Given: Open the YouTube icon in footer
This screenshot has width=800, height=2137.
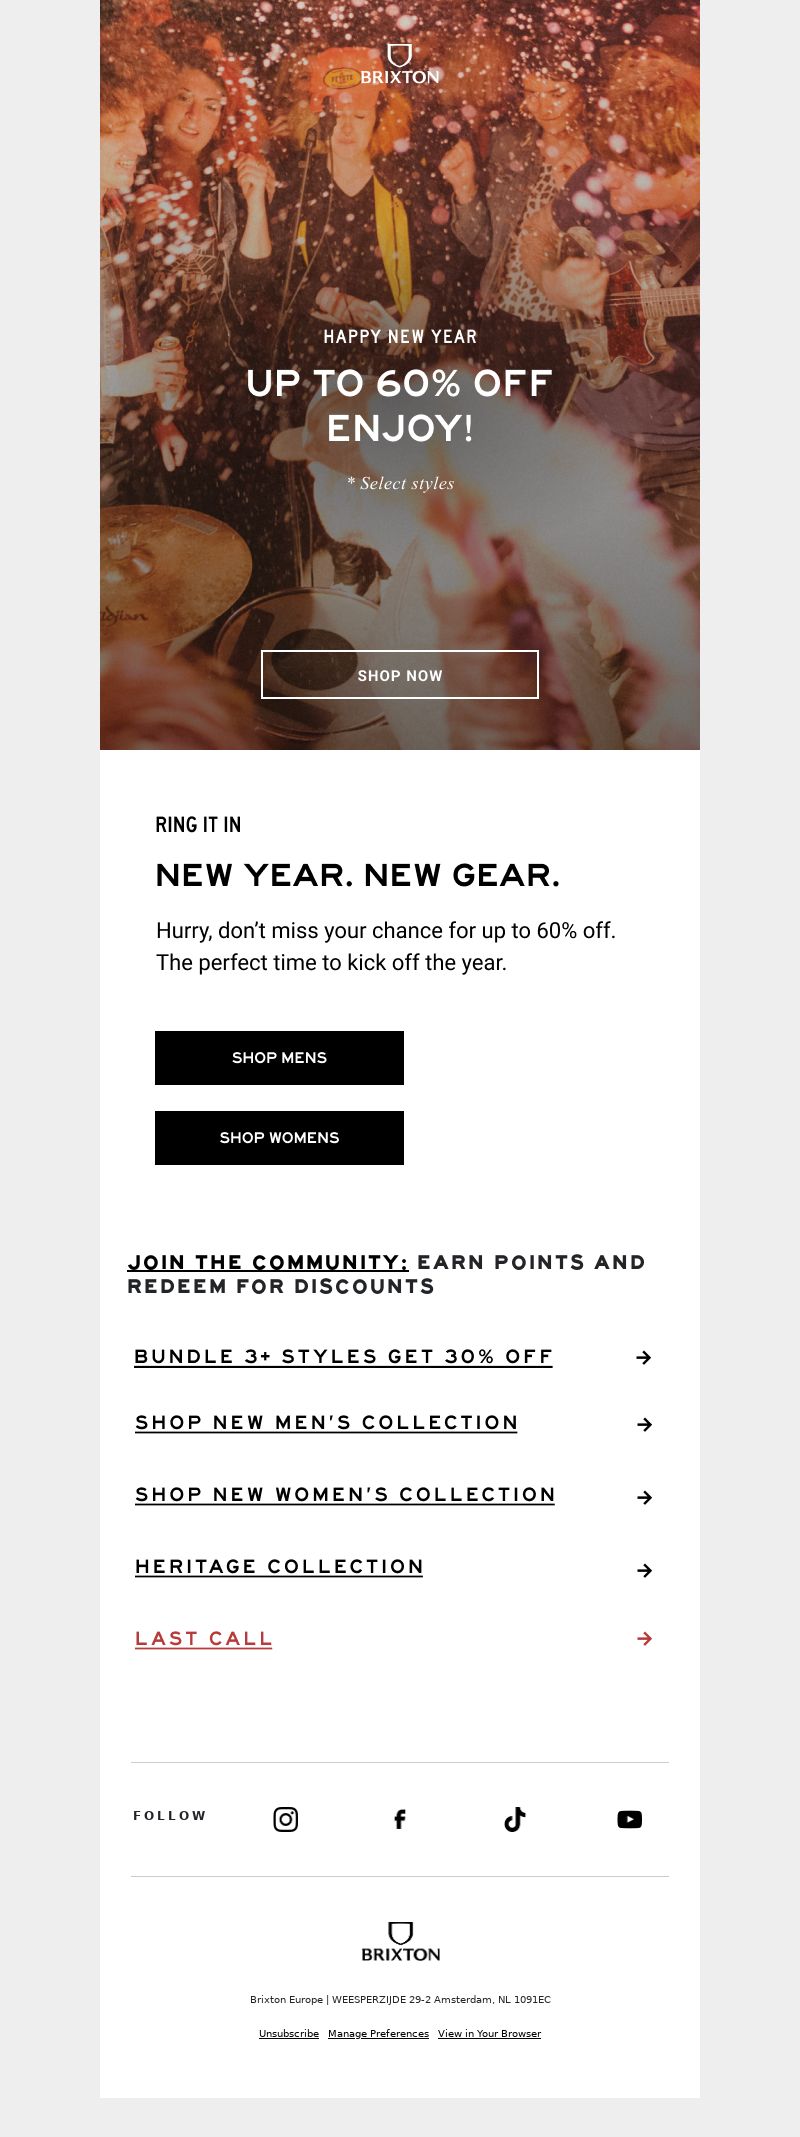Looking at the screenshot, I should (630, 1819).
